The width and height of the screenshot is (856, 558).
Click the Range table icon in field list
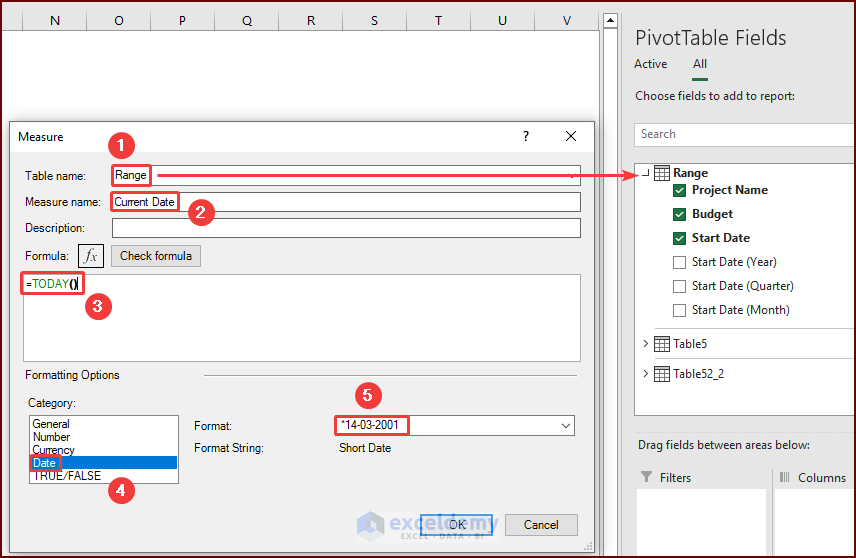coord(662,173)
